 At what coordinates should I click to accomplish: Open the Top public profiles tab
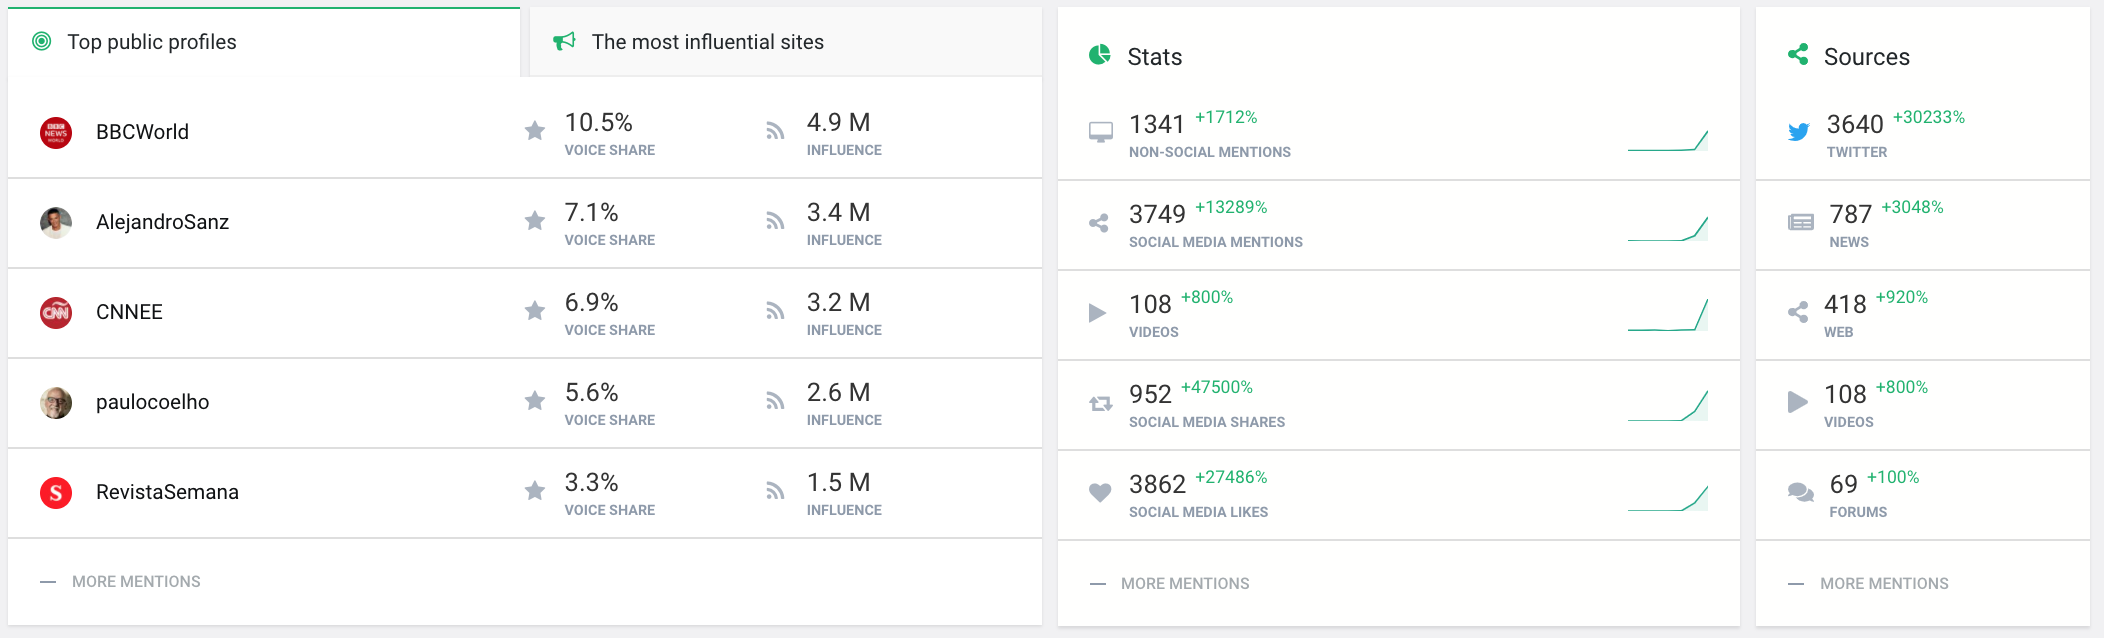[x=264, y=42]
